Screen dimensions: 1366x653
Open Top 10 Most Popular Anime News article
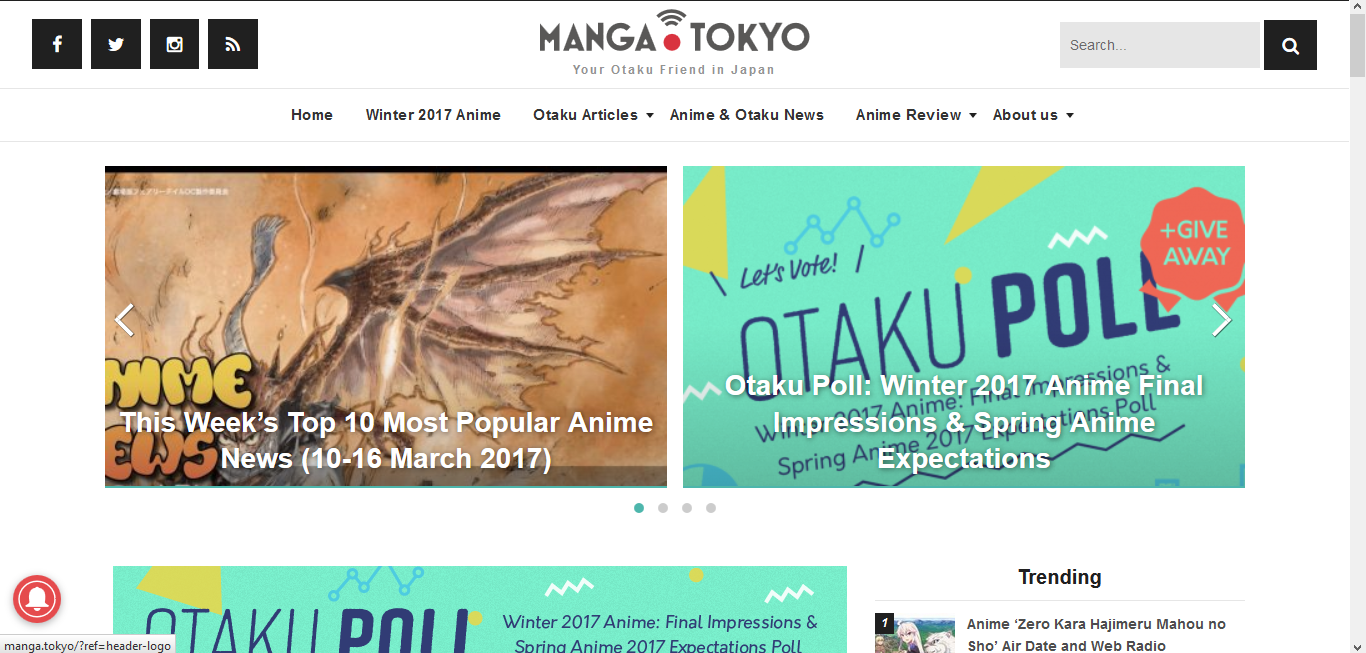[386, 440]
